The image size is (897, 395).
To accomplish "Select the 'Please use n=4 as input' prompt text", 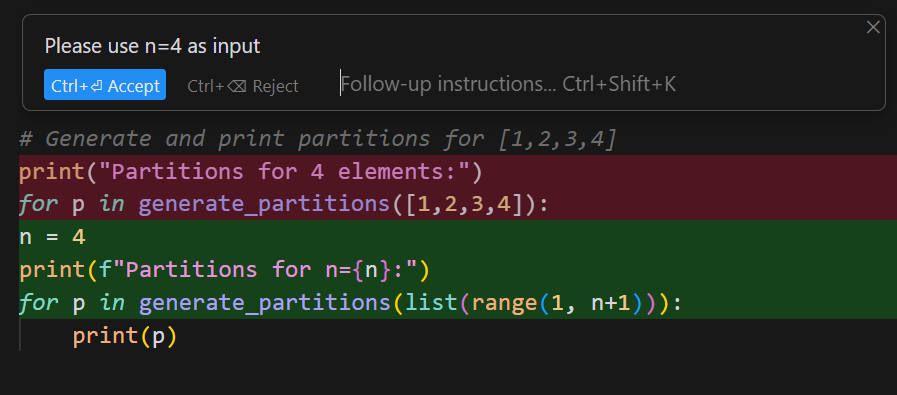I will (x=152, y=46).
